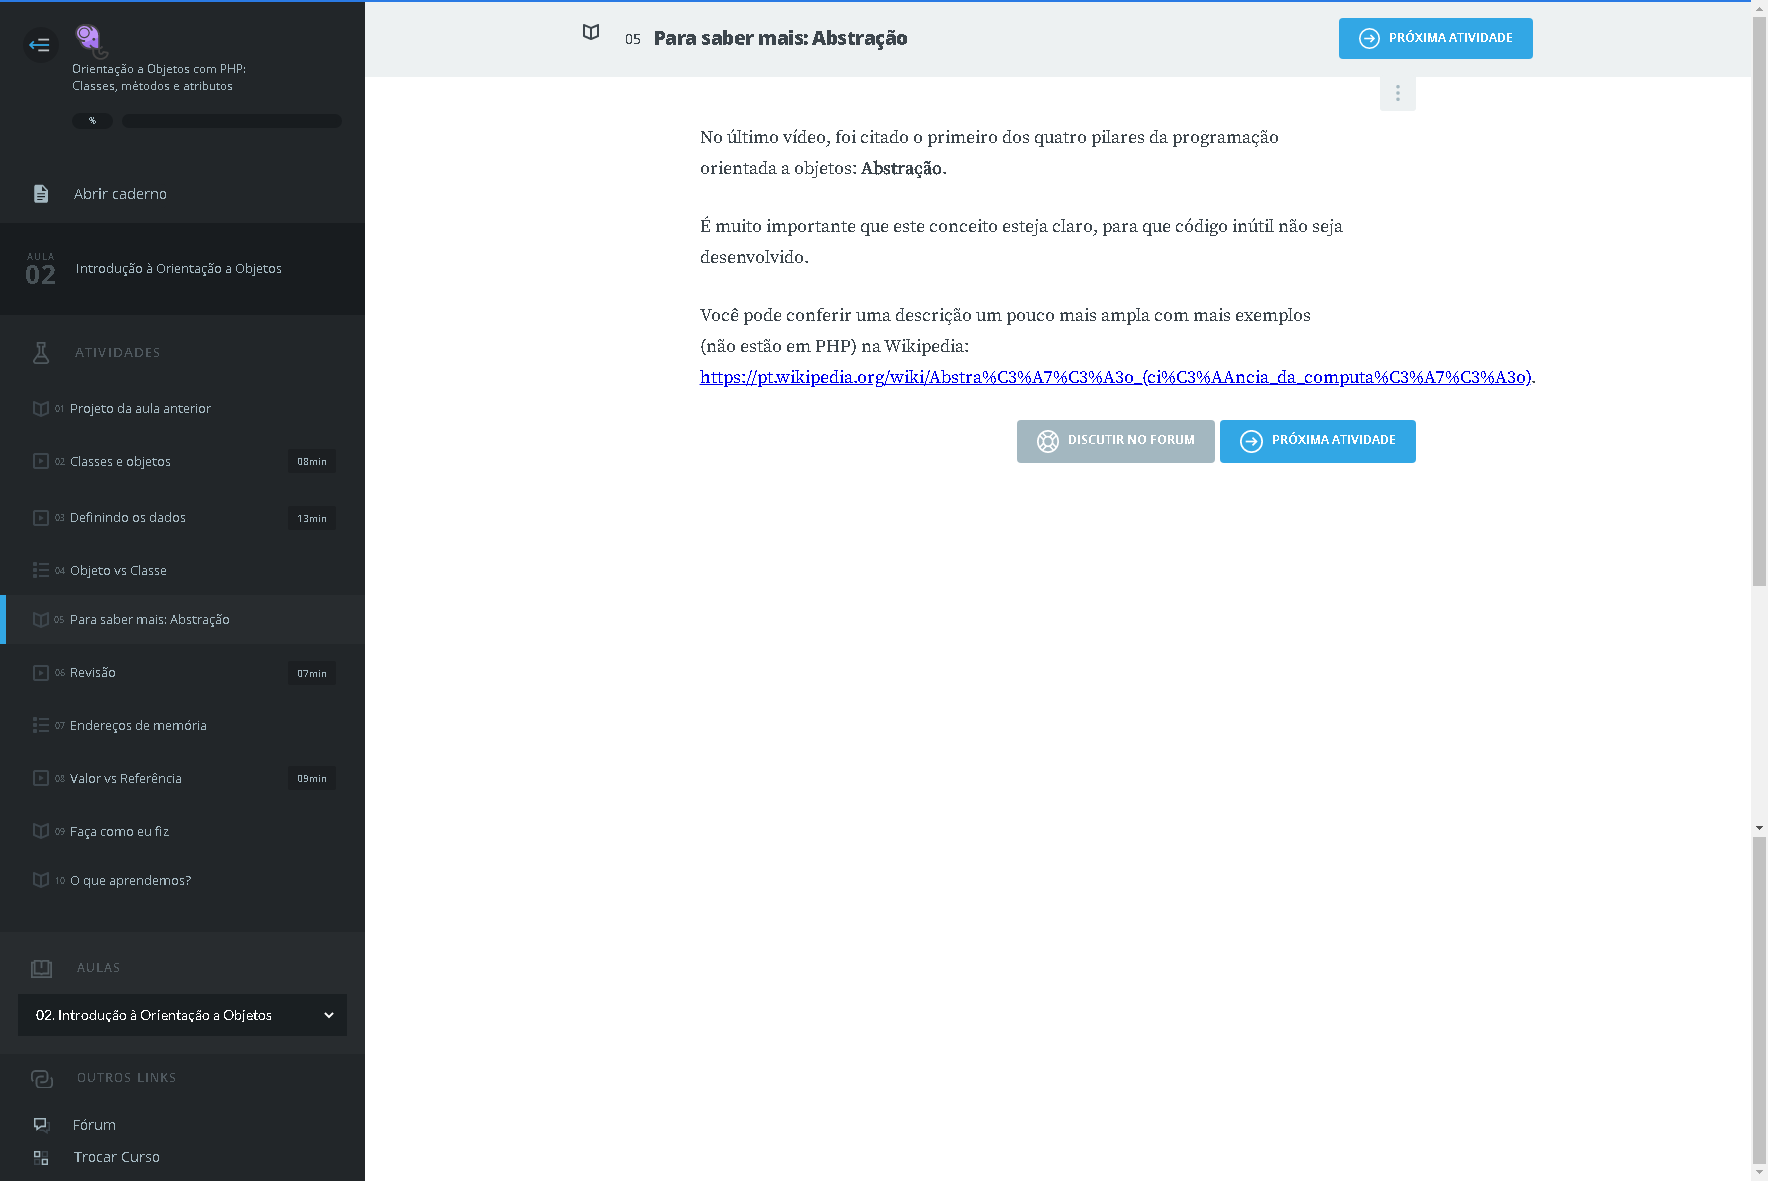Open the Wikipedia Abstração link

pos(1115,377)
